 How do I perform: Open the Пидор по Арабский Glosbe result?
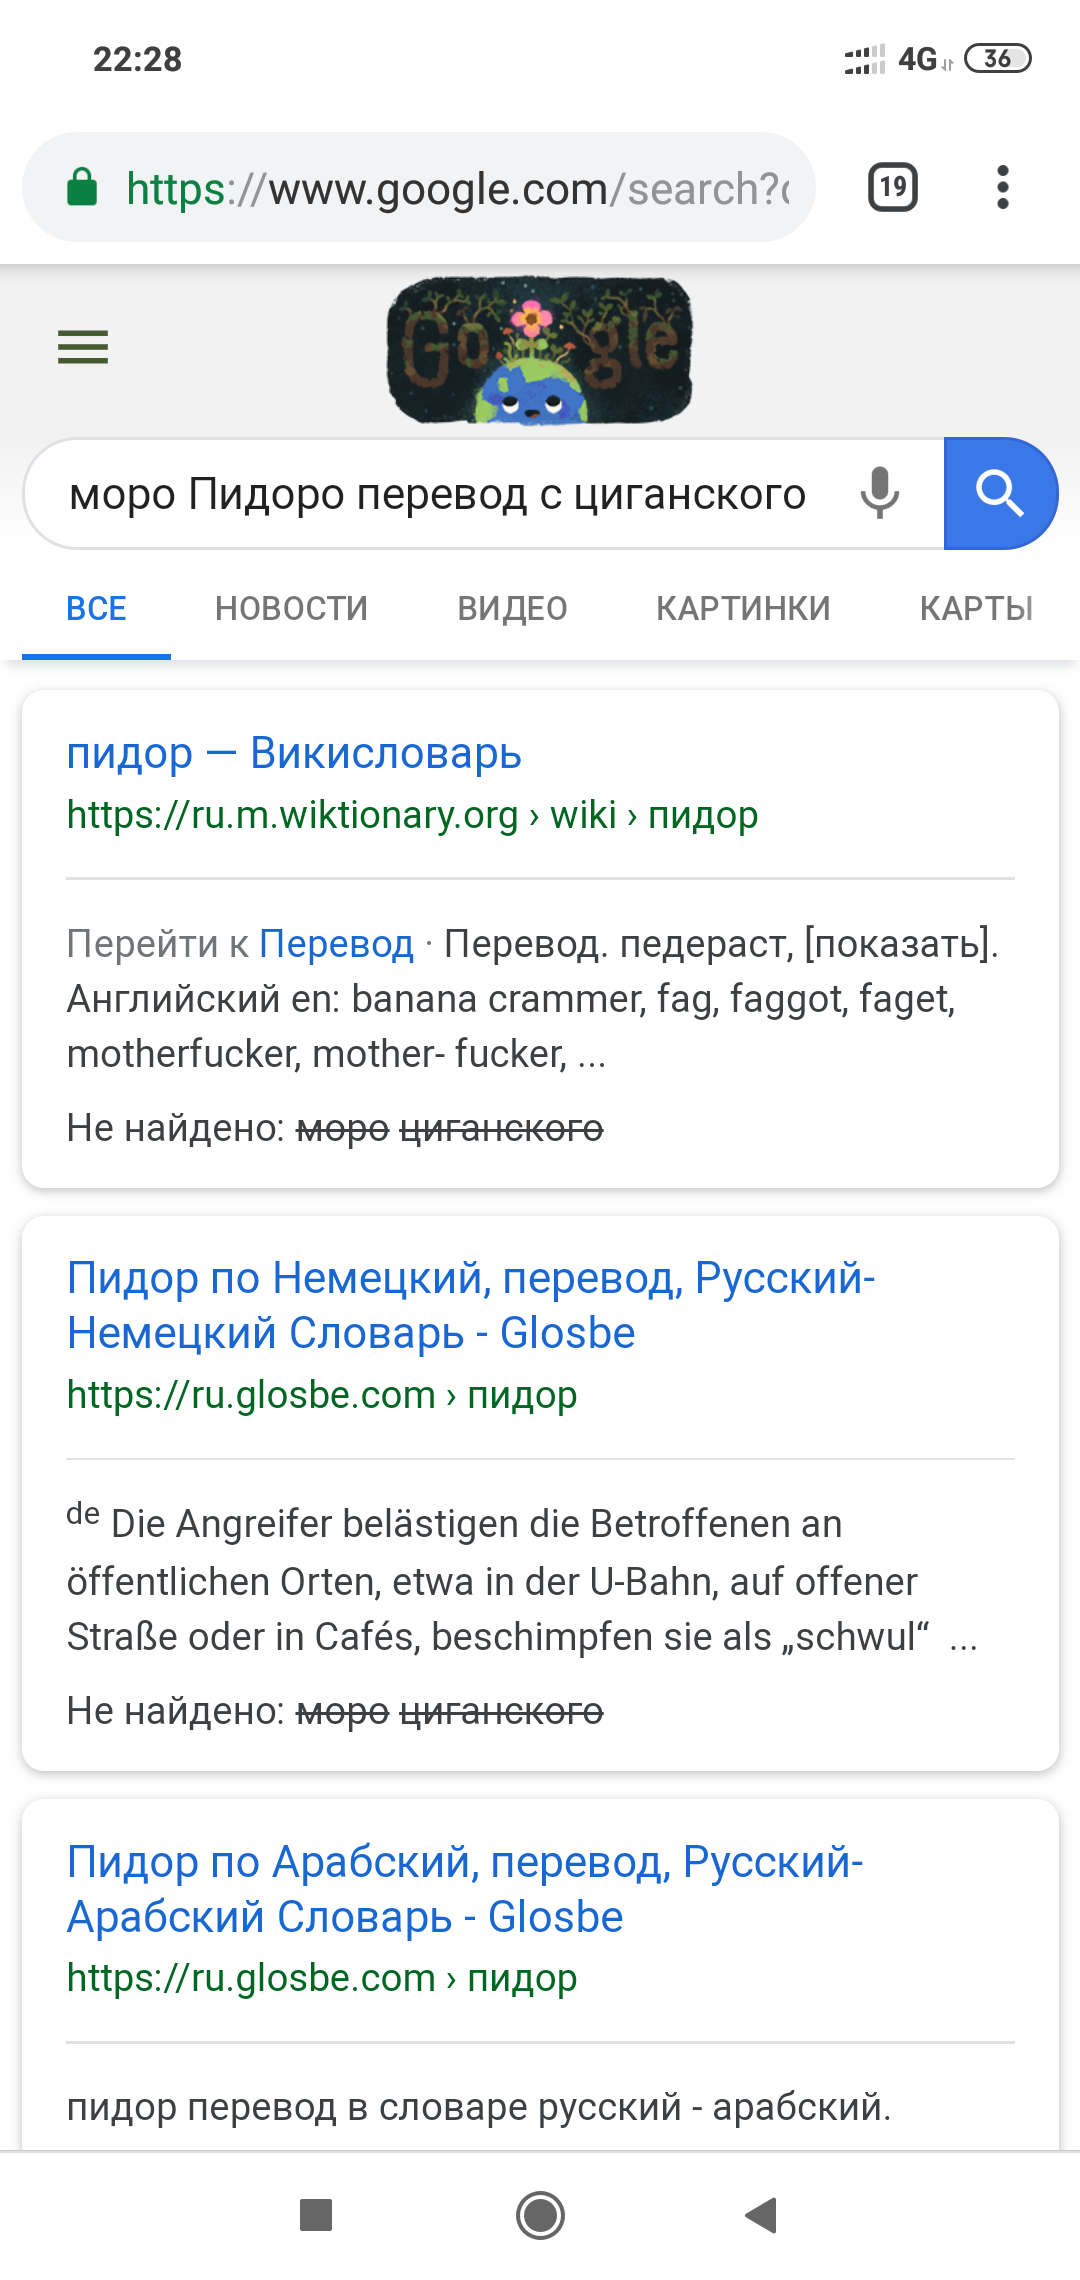pyautogui.click(x=465, y=1890)
